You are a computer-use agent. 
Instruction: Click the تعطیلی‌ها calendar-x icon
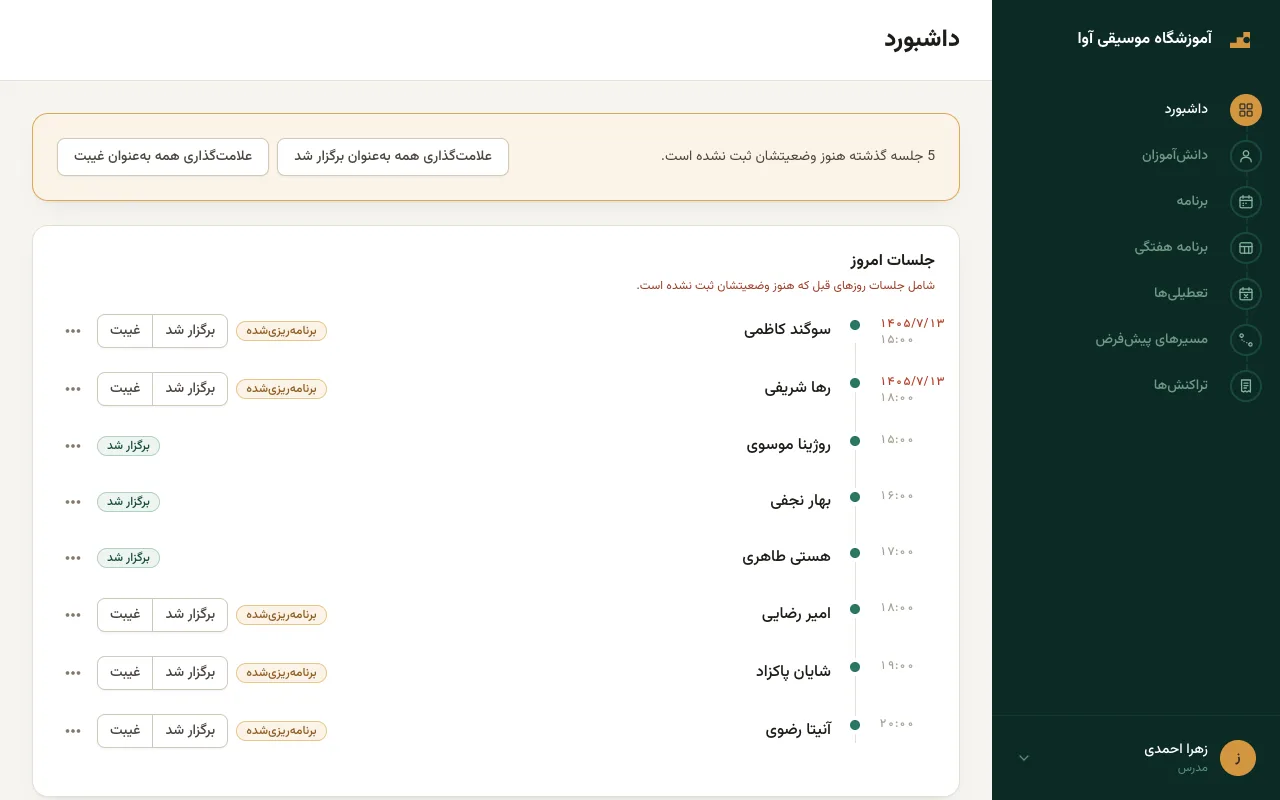click(x=1246, y=294)
